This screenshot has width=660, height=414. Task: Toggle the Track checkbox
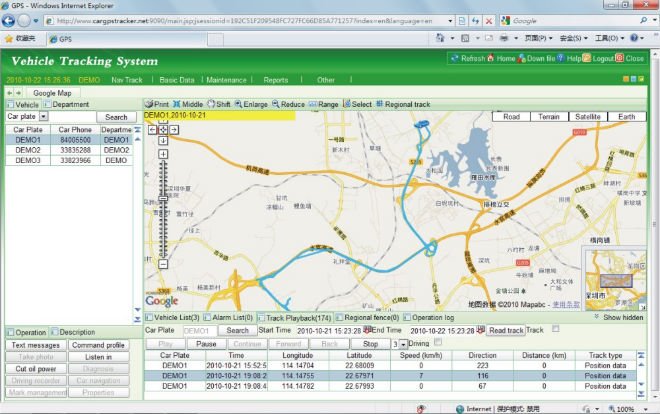[556, 329]
